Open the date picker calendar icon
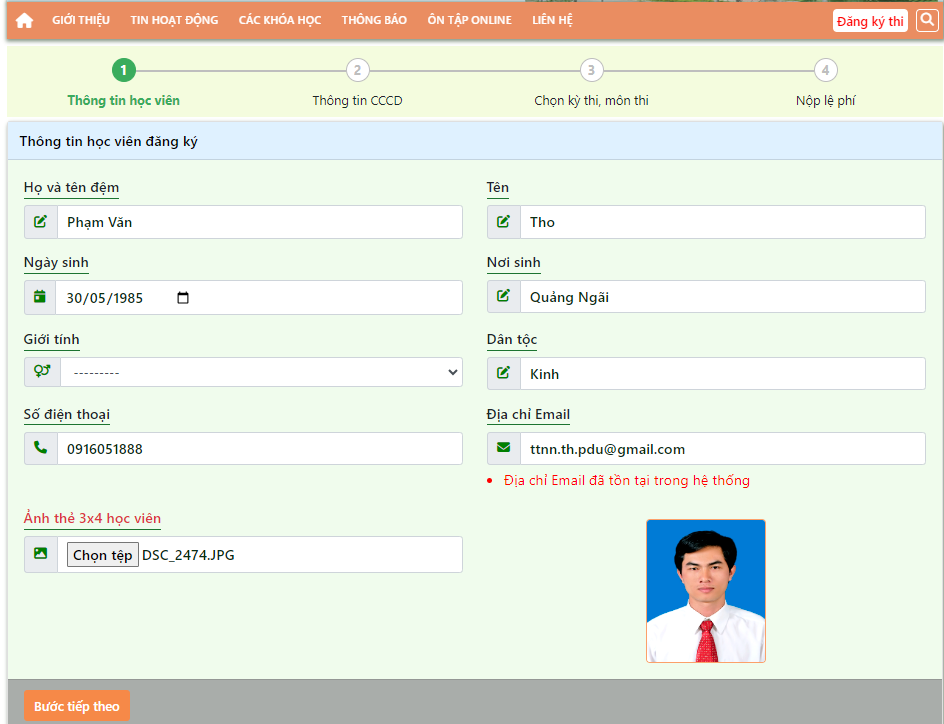Viewport: 944px width, 724px height. [182, 298]
